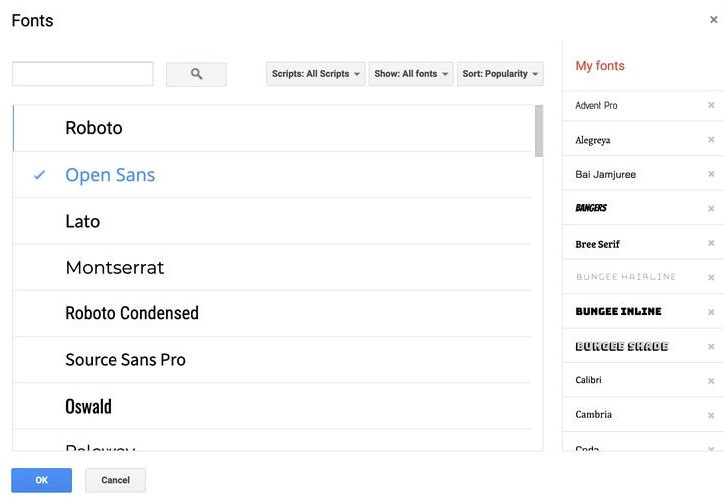Image resolution: width=724 pixels, height=498 pixels.
Task: Remove Bungee Shade from My fonts
Action: (x=711, y=346)
